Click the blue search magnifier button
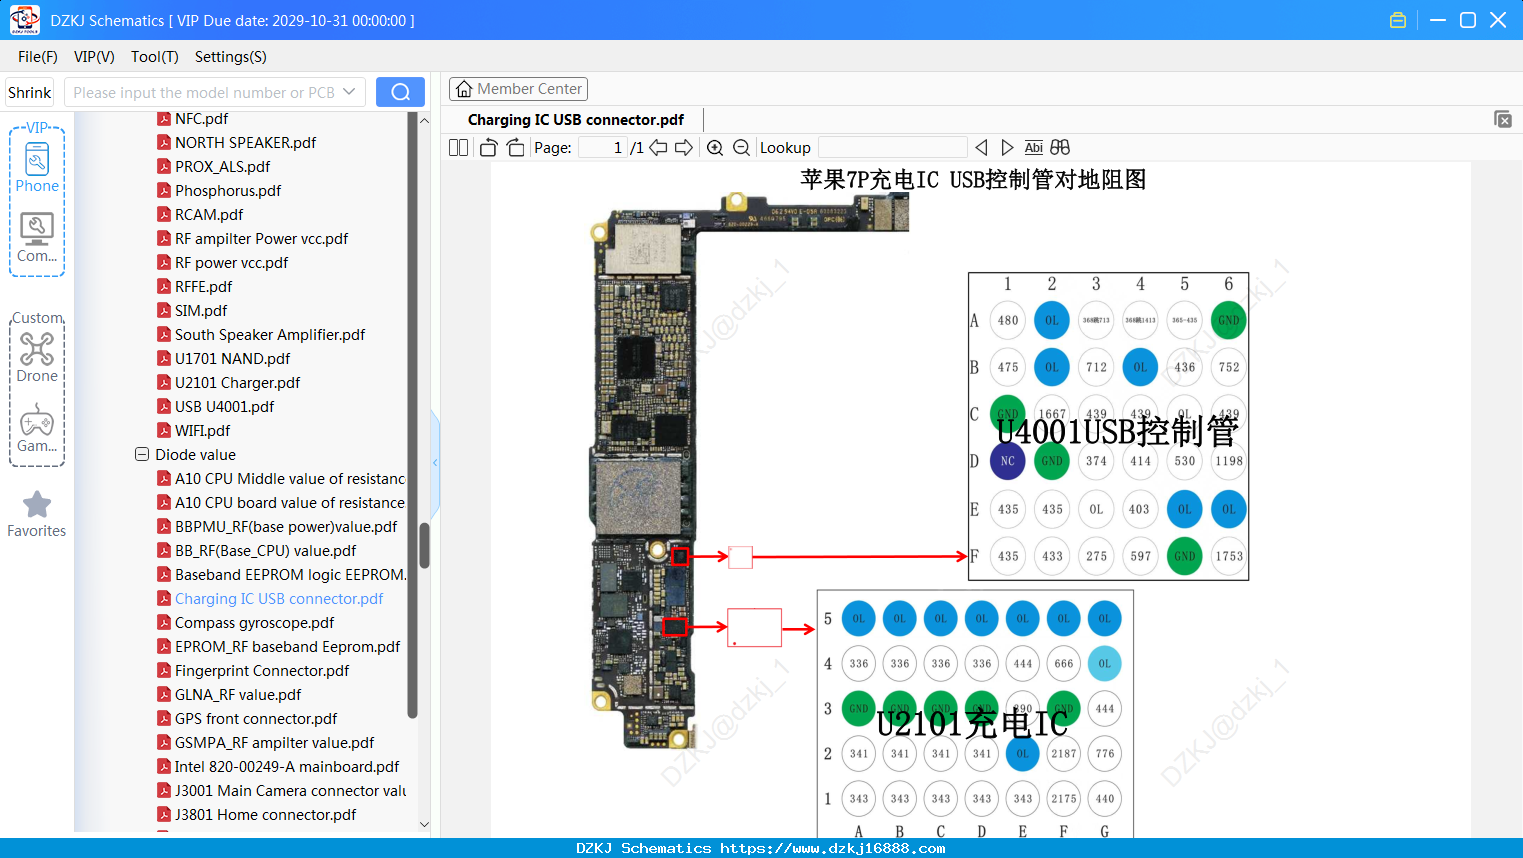Viewport: 1523px width, 858px height. click(400, 92)
